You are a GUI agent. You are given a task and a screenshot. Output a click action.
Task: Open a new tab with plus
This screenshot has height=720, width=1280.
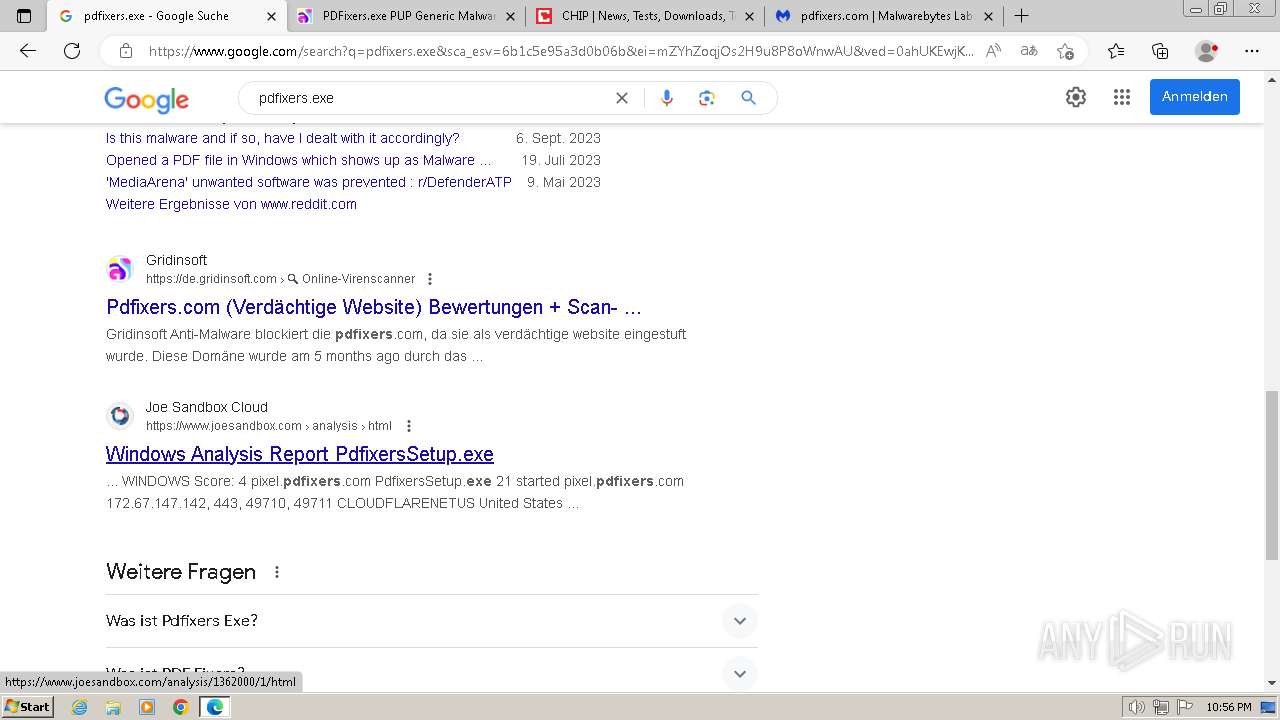point(1021,16)
